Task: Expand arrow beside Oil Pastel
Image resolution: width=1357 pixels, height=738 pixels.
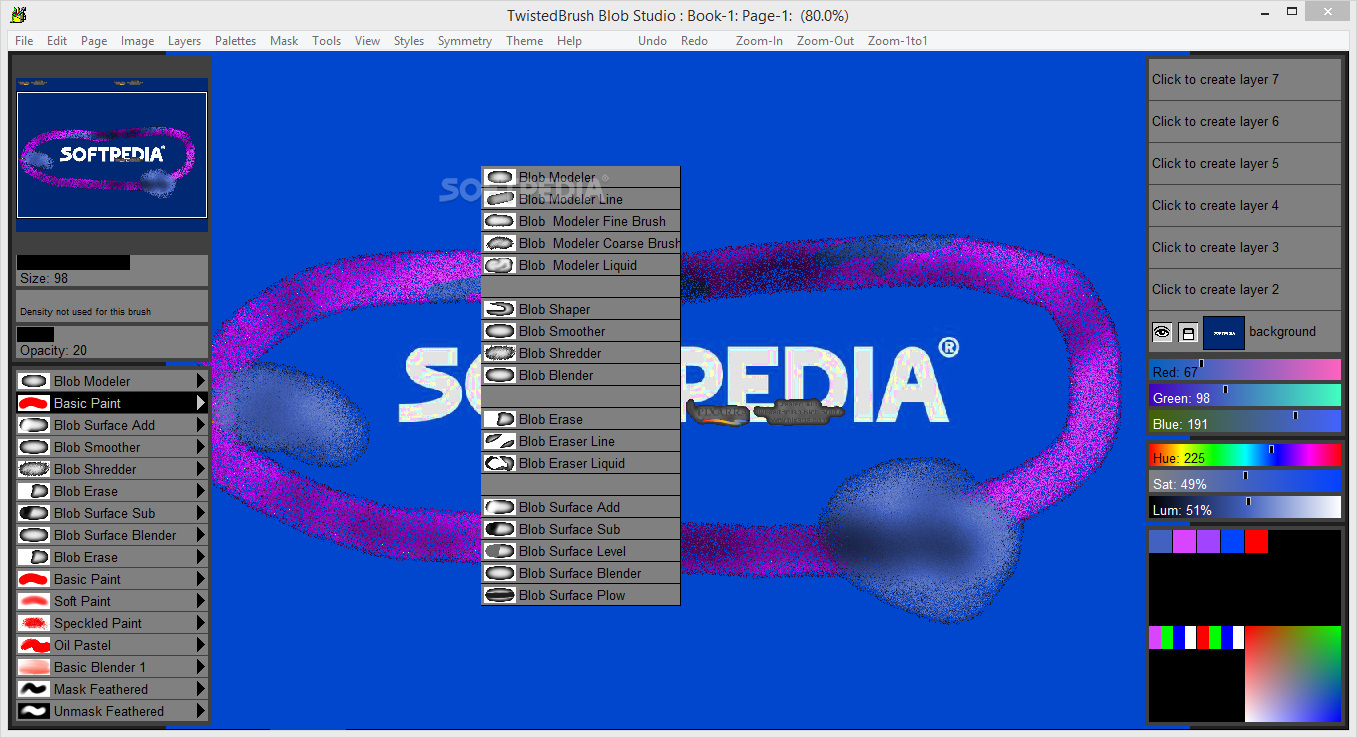Action: tap(201, 645)
